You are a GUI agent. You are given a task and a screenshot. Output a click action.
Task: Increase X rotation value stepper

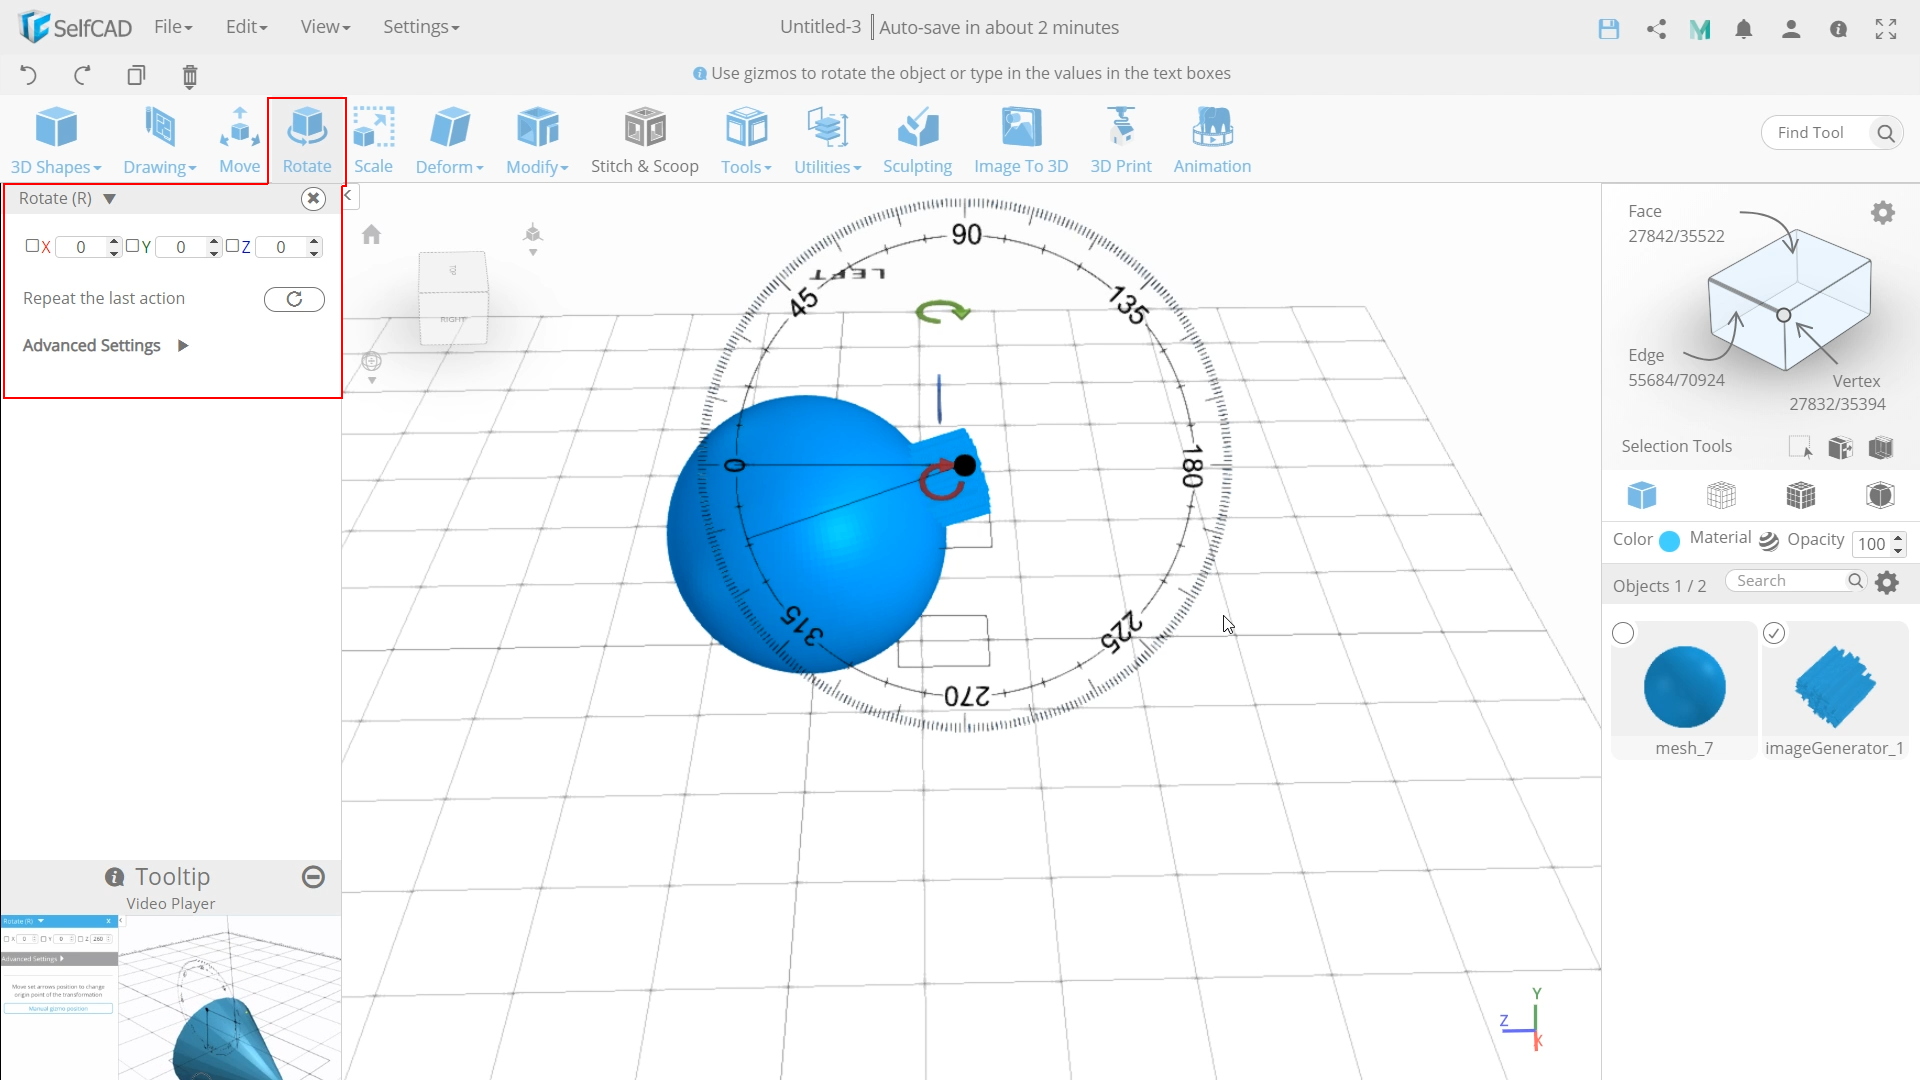click(x=114, y=241)
